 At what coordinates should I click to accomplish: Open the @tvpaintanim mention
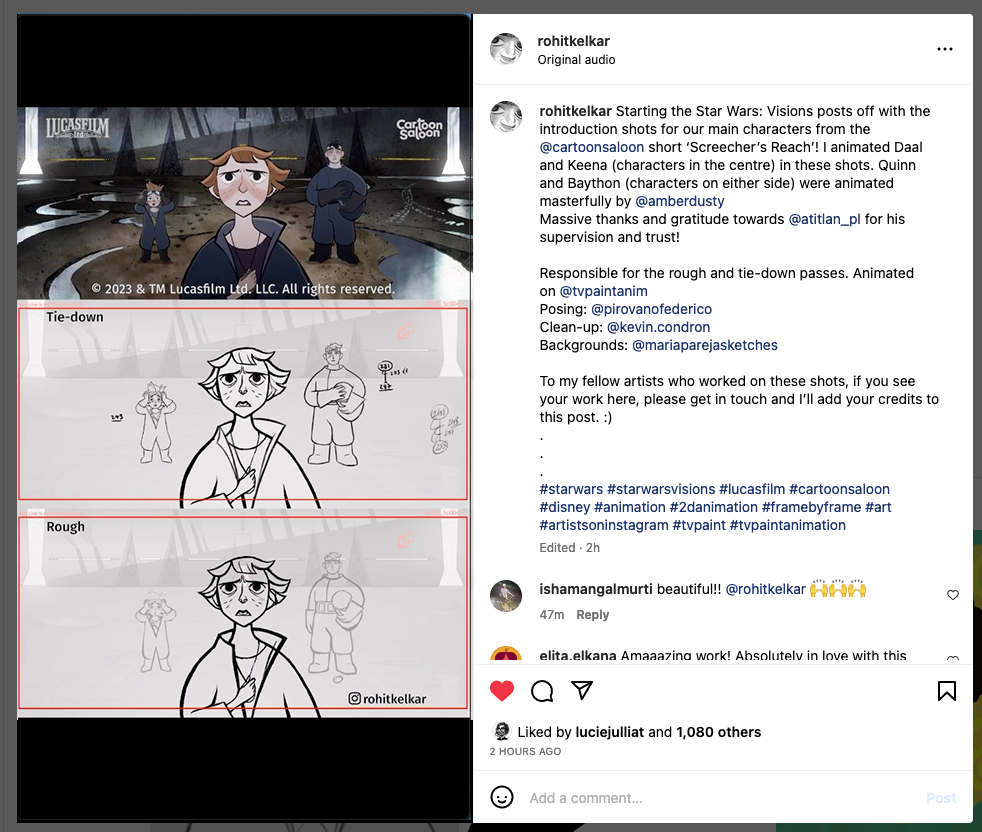[x=603, y=291]
